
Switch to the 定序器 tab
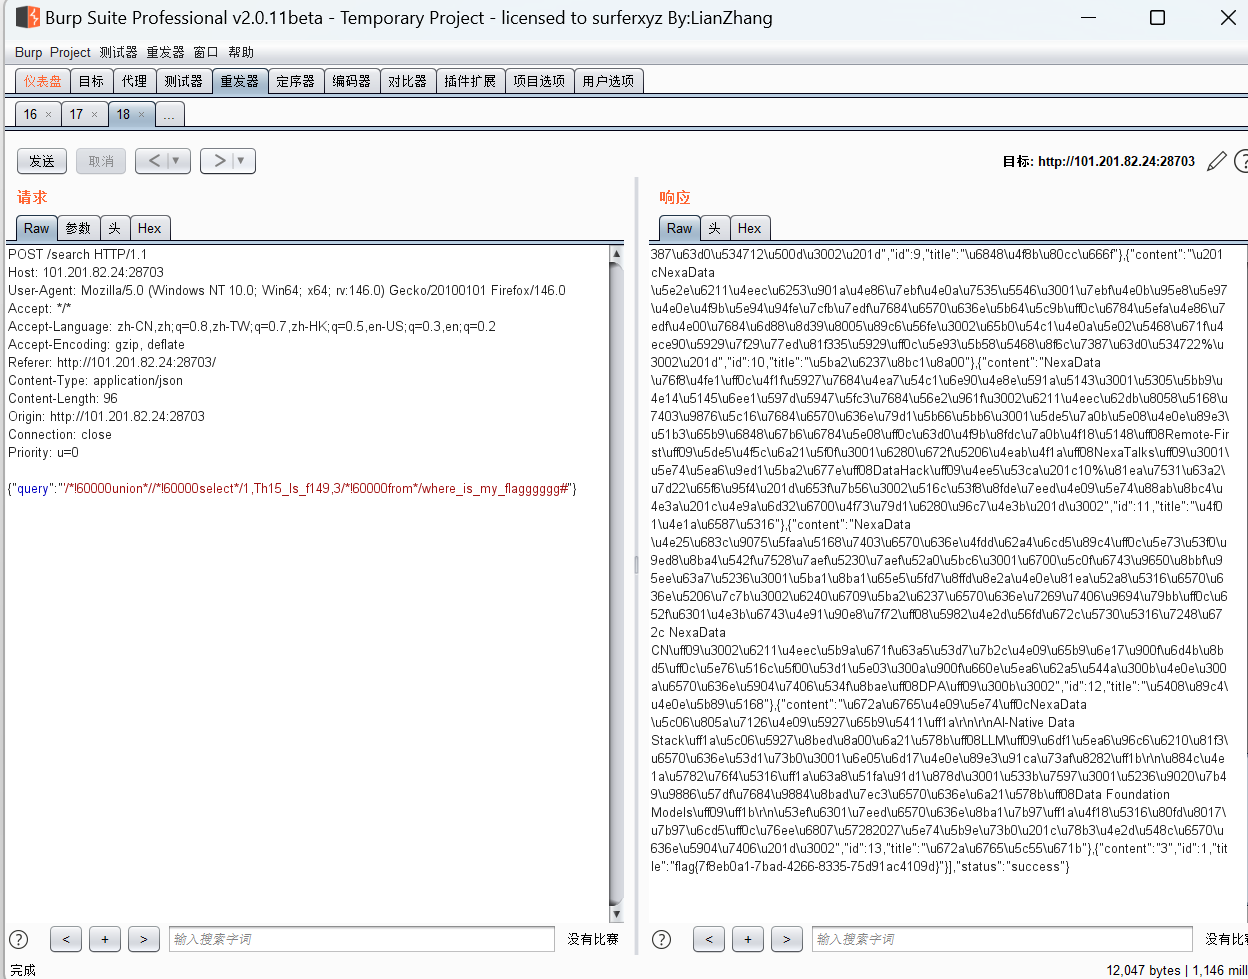click(x=295, y=81)
